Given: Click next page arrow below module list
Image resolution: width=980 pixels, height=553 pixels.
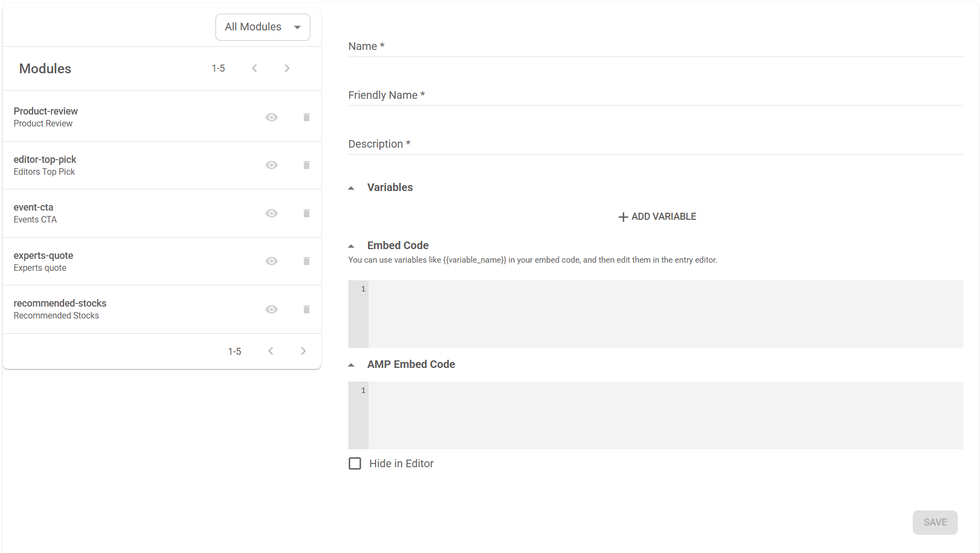Looking at the screenshot, I should click(303, 351).
